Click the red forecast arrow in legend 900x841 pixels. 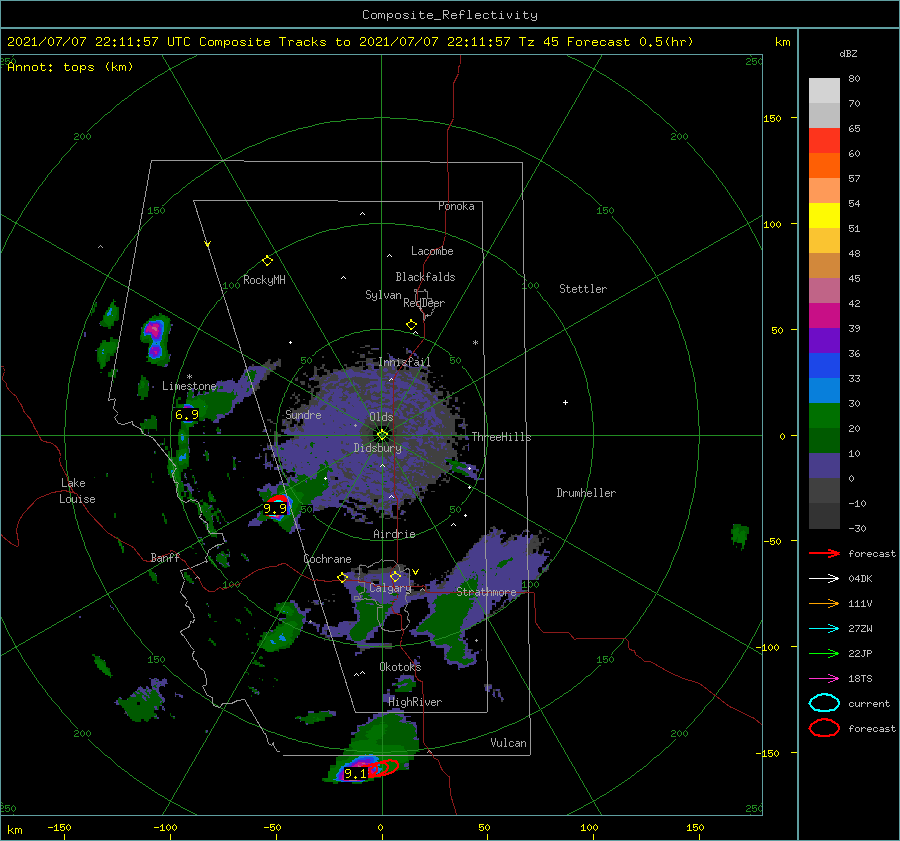824,553
